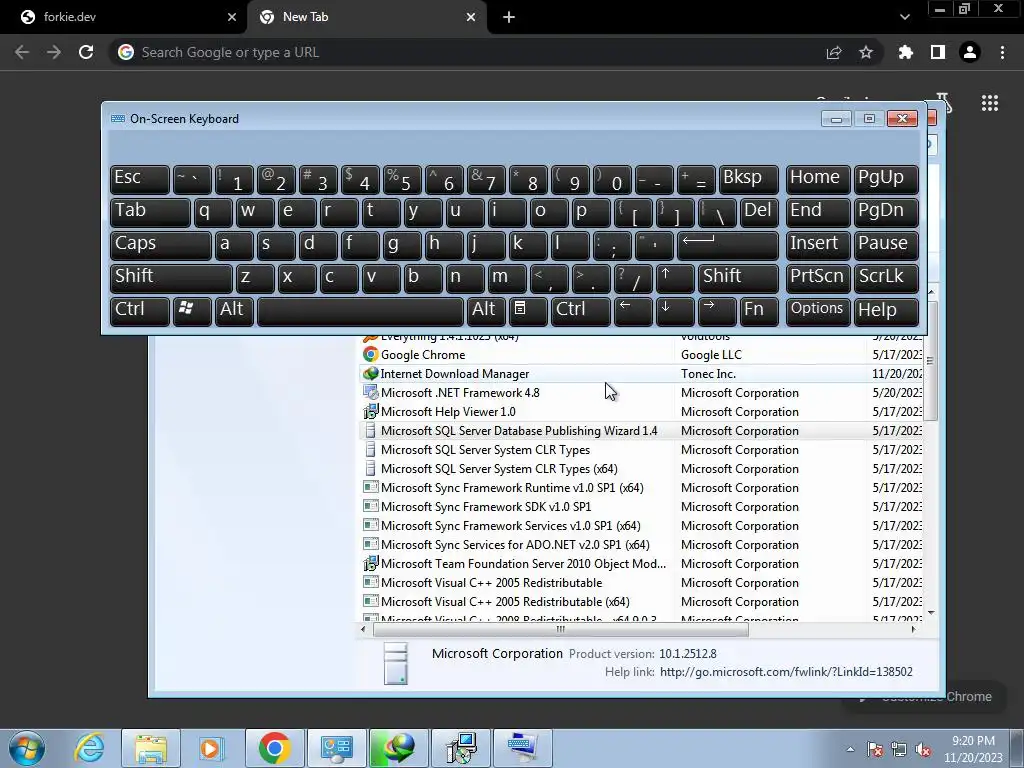Open Chrome three-dot menu
Image resolution: width=1024 pixels, height=768 pixels.
coord(1002,52)
